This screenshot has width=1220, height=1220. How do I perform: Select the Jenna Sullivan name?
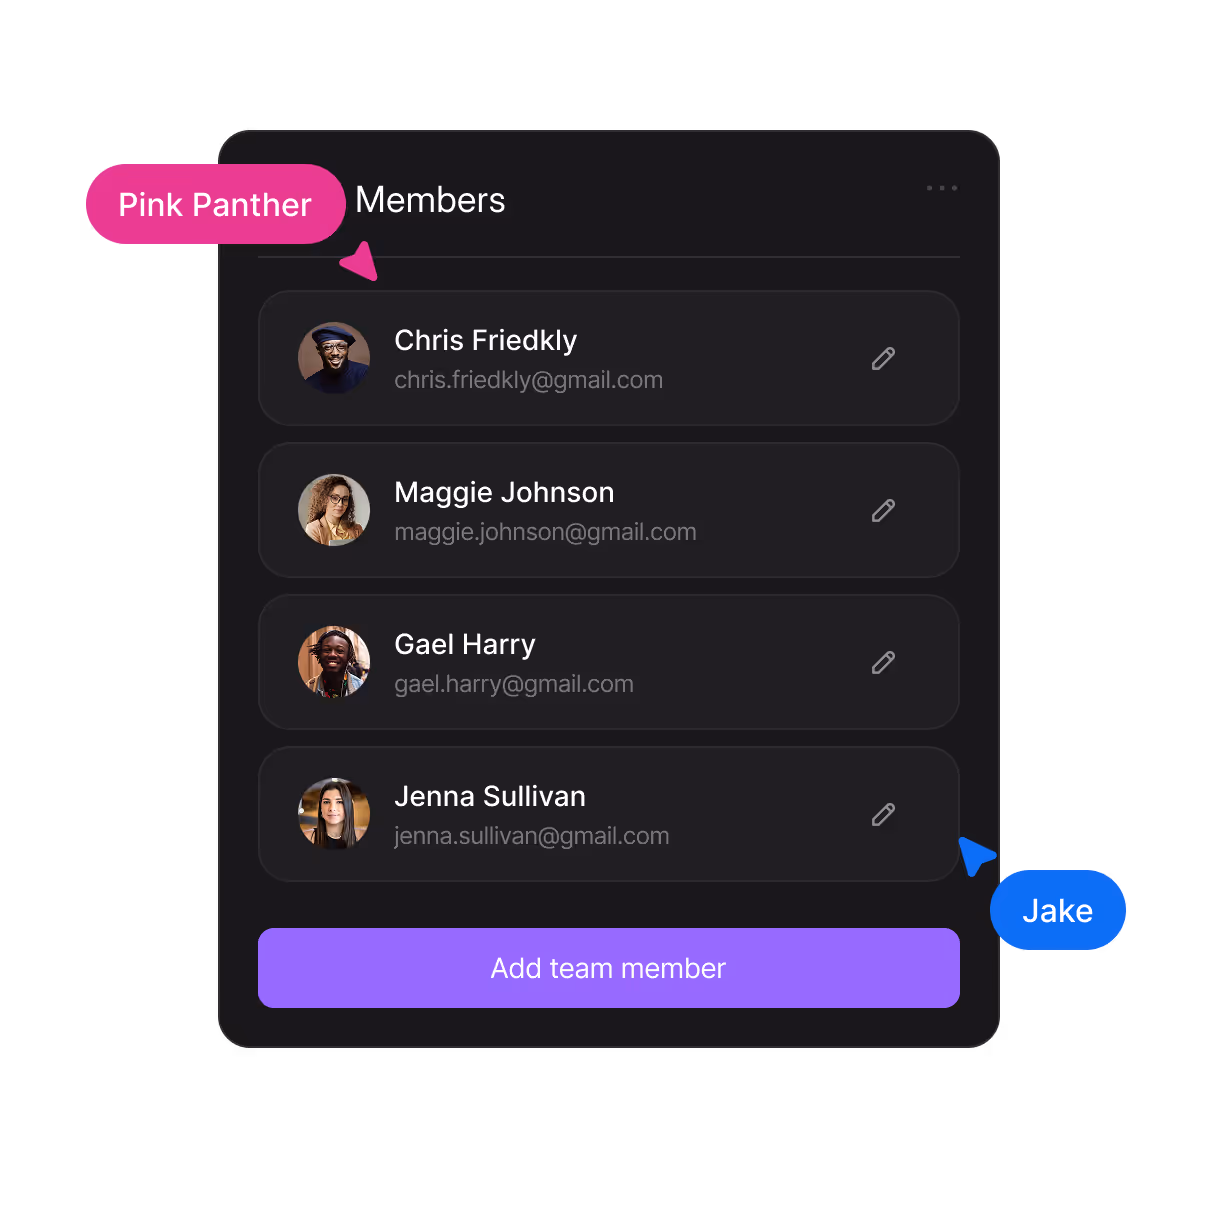coord(490,796)
